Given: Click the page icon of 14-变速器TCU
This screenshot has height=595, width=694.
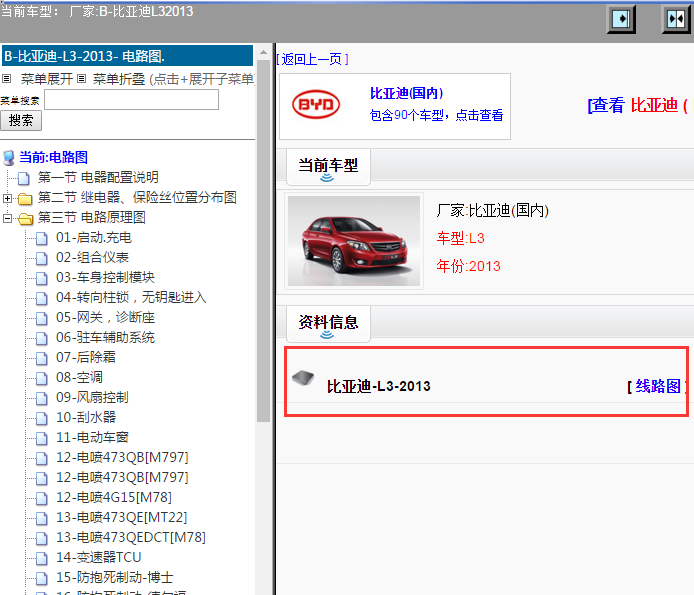Looking at the screenshot, I should click(x=42, y=558).
